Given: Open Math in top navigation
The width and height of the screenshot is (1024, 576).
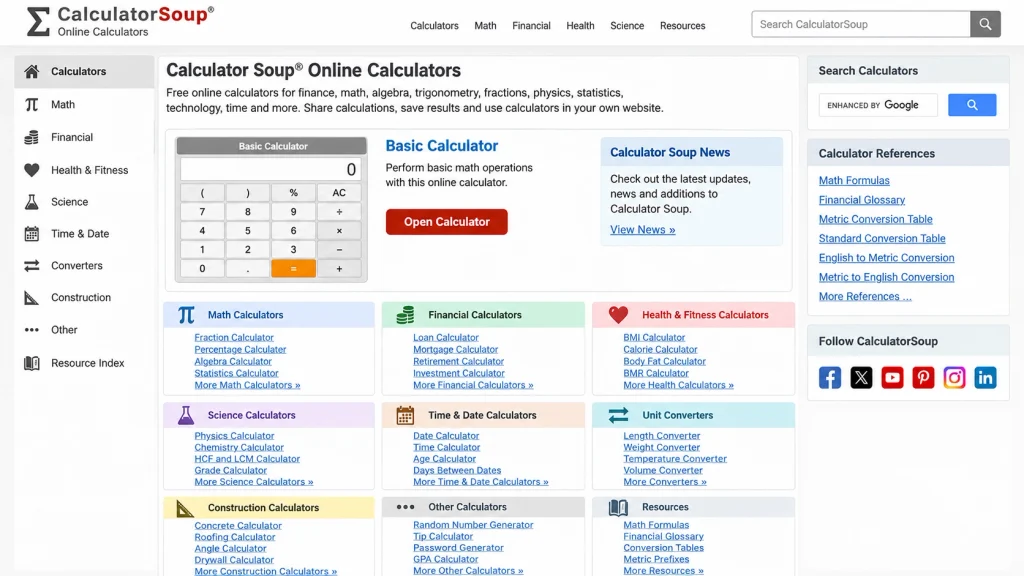Looking at the screenshot, I should (x=485, y=25).
